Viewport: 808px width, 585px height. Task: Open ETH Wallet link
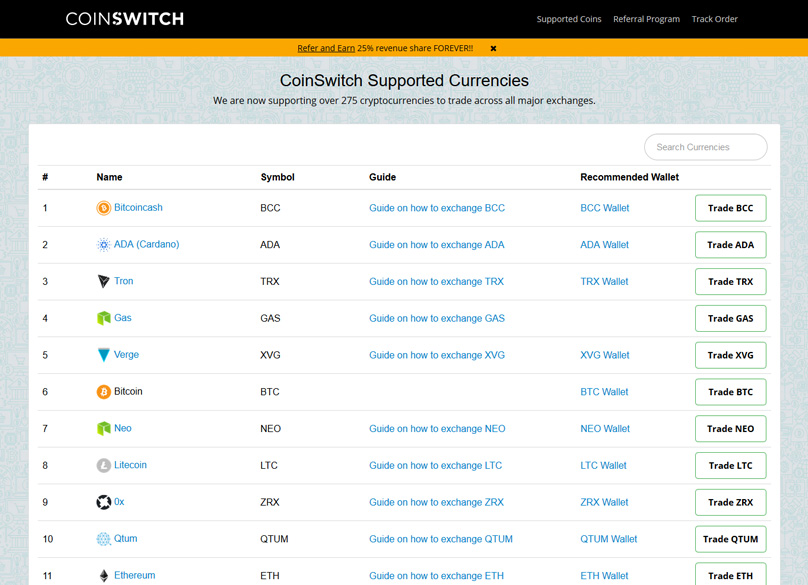coord(604,576)
